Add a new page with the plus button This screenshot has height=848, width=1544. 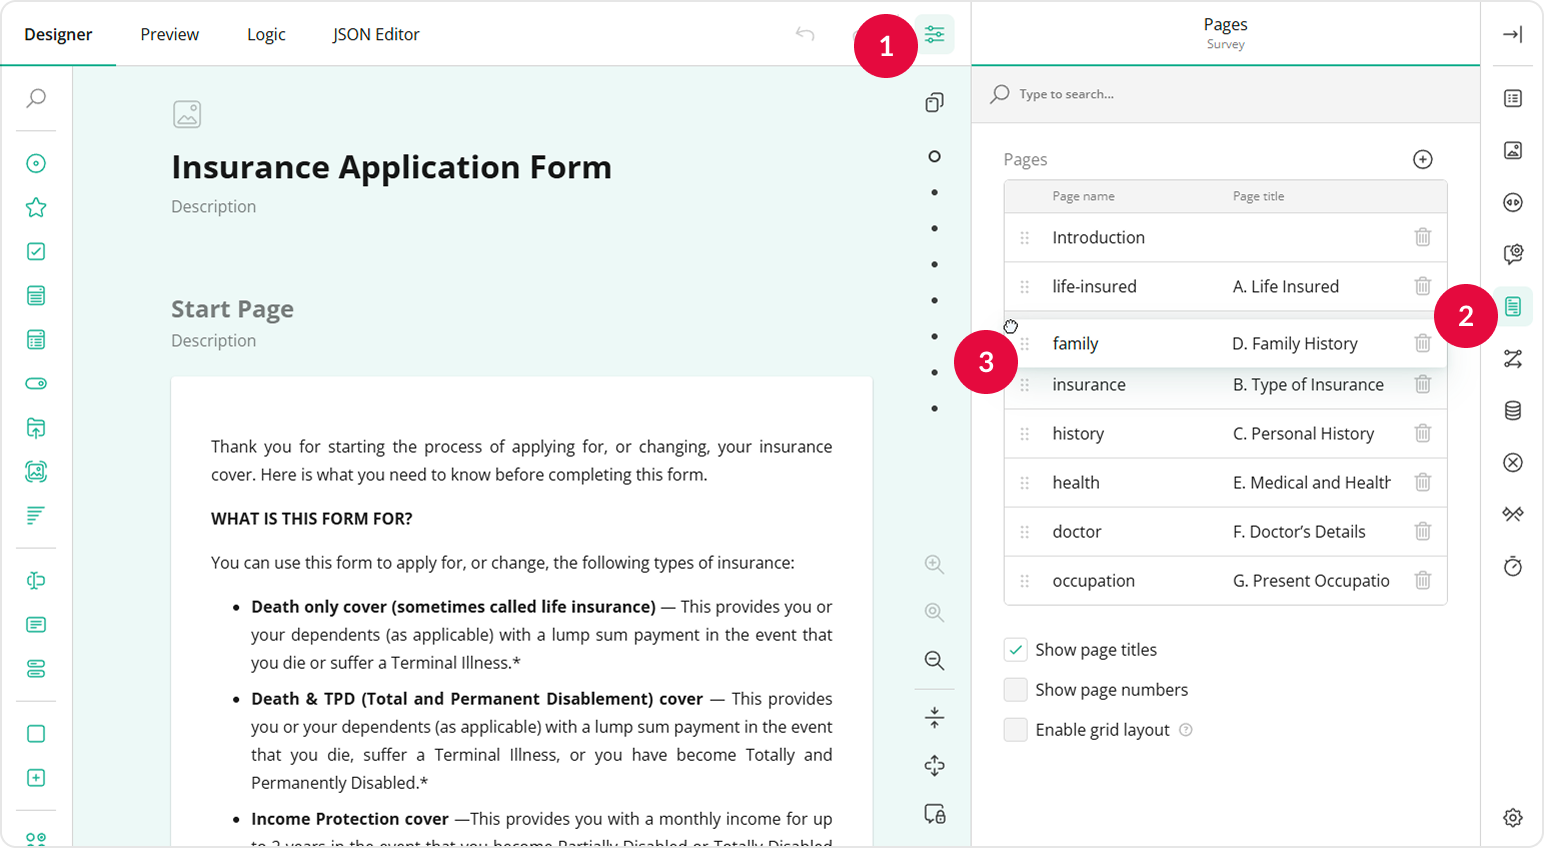click(x=1422, y=158)
